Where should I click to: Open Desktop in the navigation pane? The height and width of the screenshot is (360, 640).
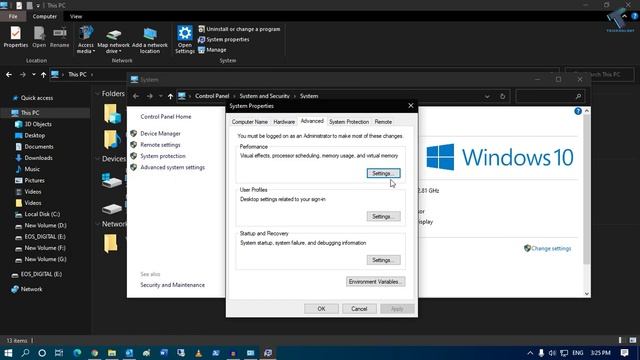click(35, 136)
